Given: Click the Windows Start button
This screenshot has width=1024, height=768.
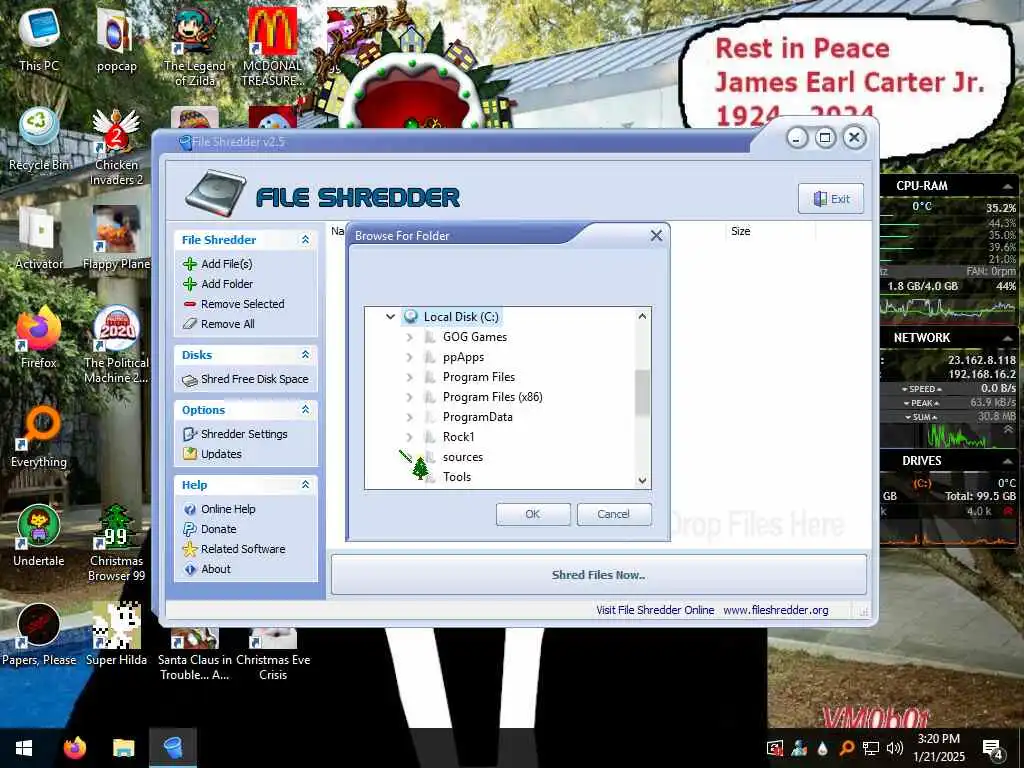Looking at the screenshot, I should click(24, 748).
